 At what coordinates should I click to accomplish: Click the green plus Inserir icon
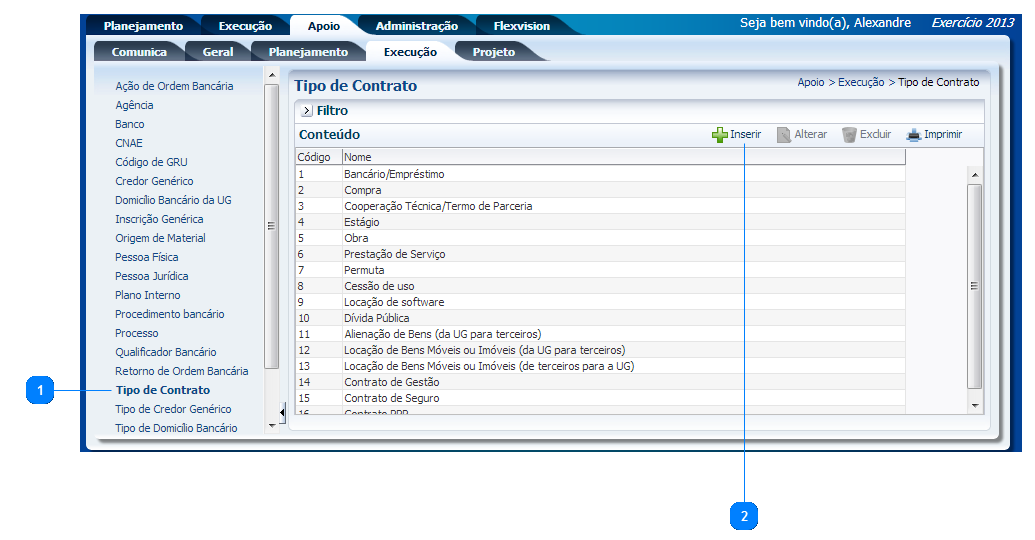[719, 135]
